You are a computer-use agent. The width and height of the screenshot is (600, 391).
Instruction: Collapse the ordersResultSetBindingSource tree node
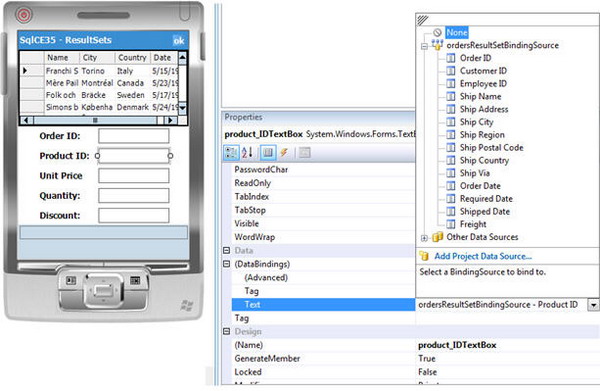click(x=424, y=46)
